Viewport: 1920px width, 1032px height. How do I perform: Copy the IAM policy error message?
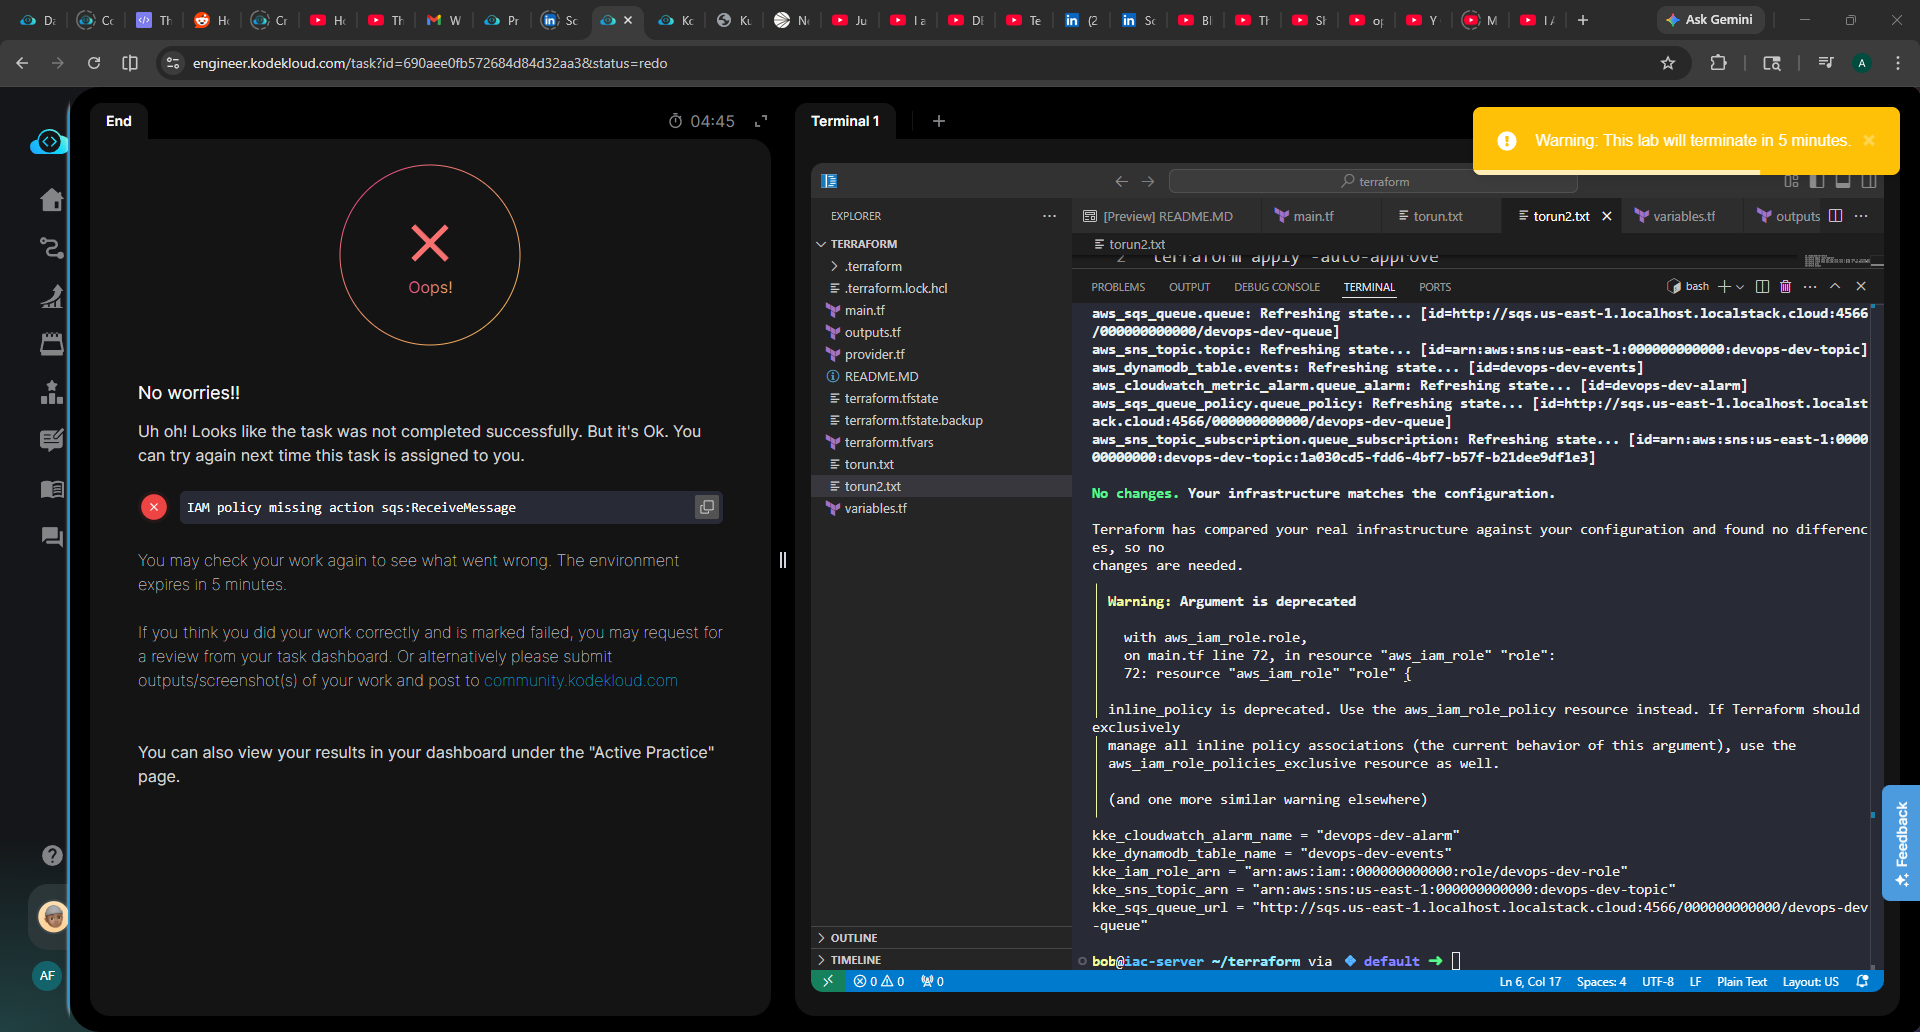(706, 507)
